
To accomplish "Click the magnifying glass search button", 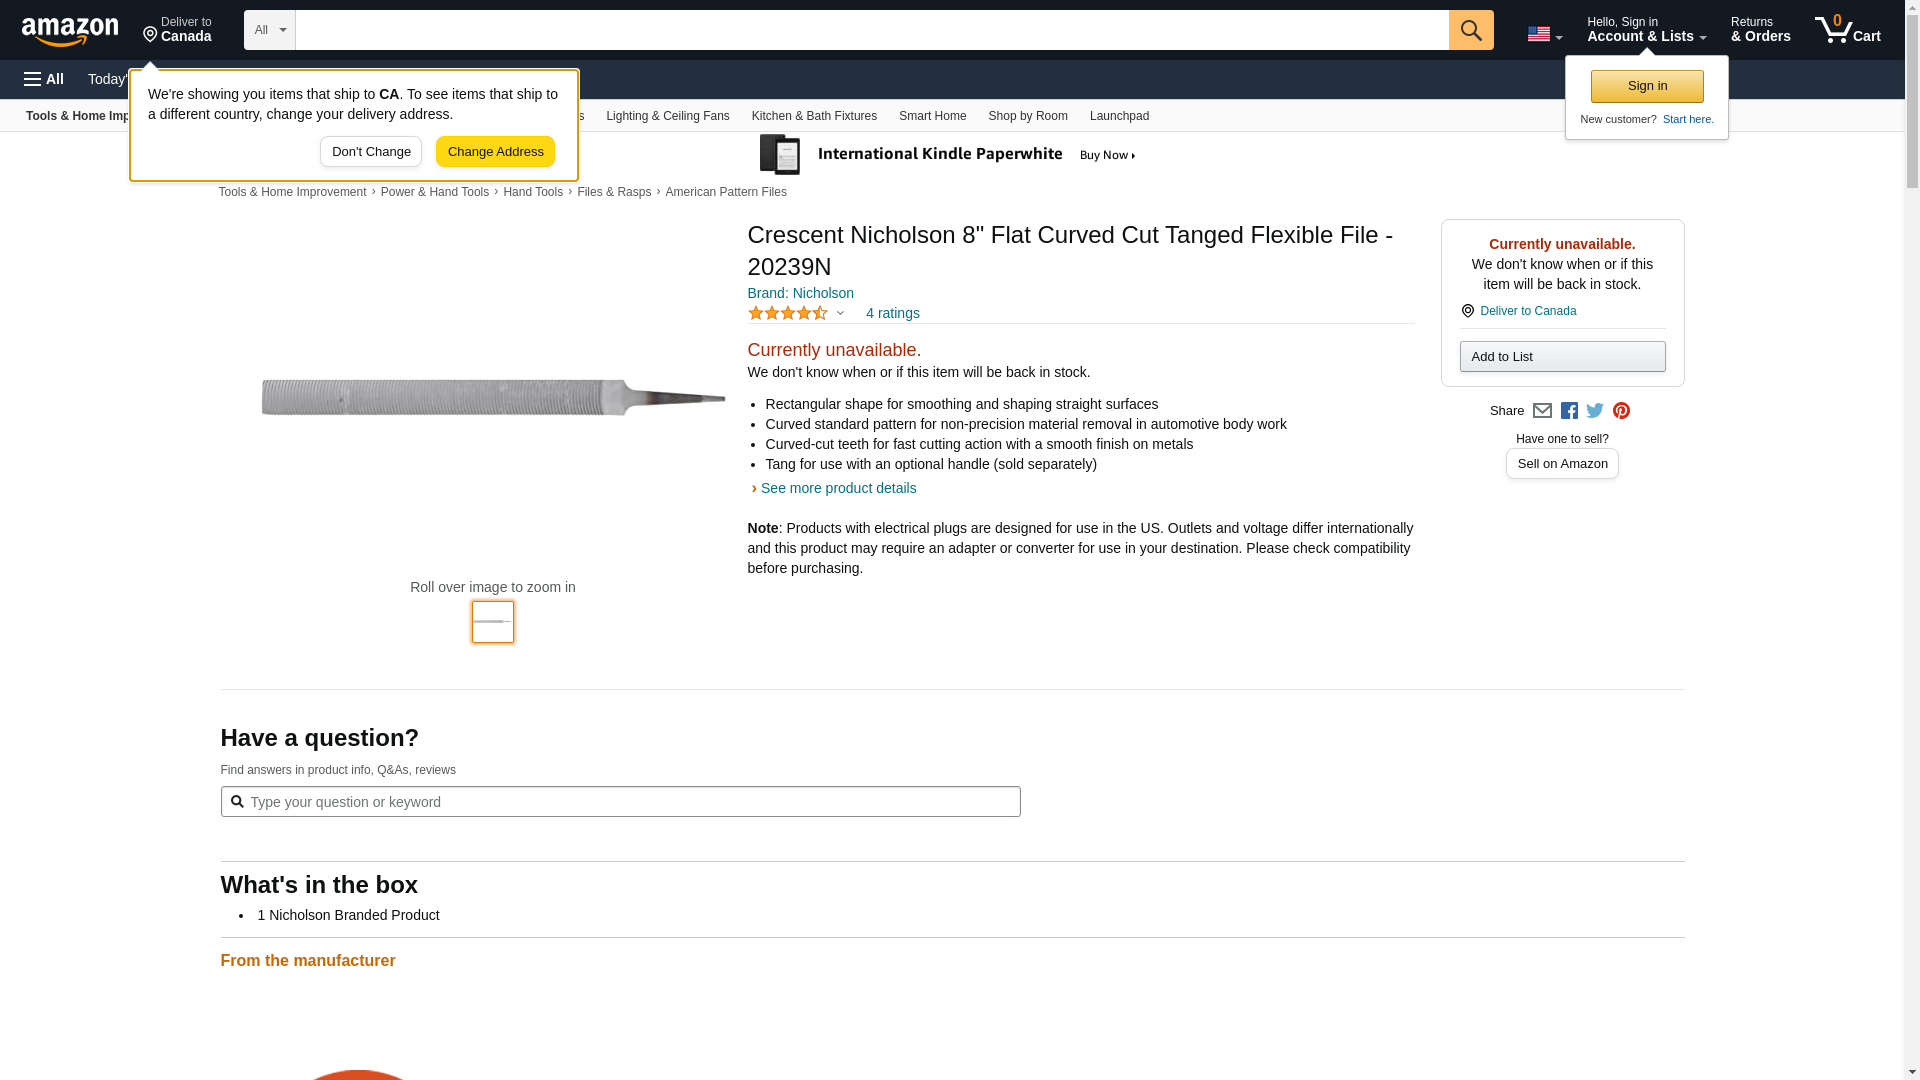I will click(1470, 30).
